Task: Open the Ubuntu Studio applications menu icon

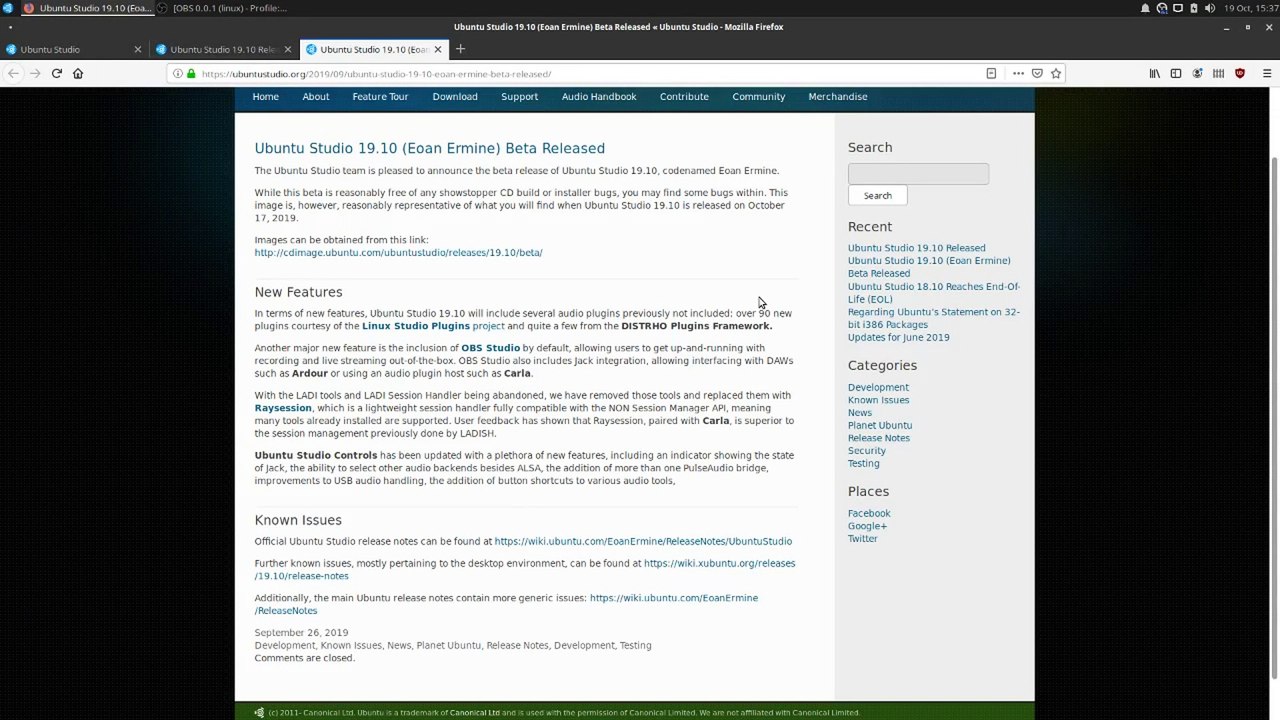Action: point(8,8)
